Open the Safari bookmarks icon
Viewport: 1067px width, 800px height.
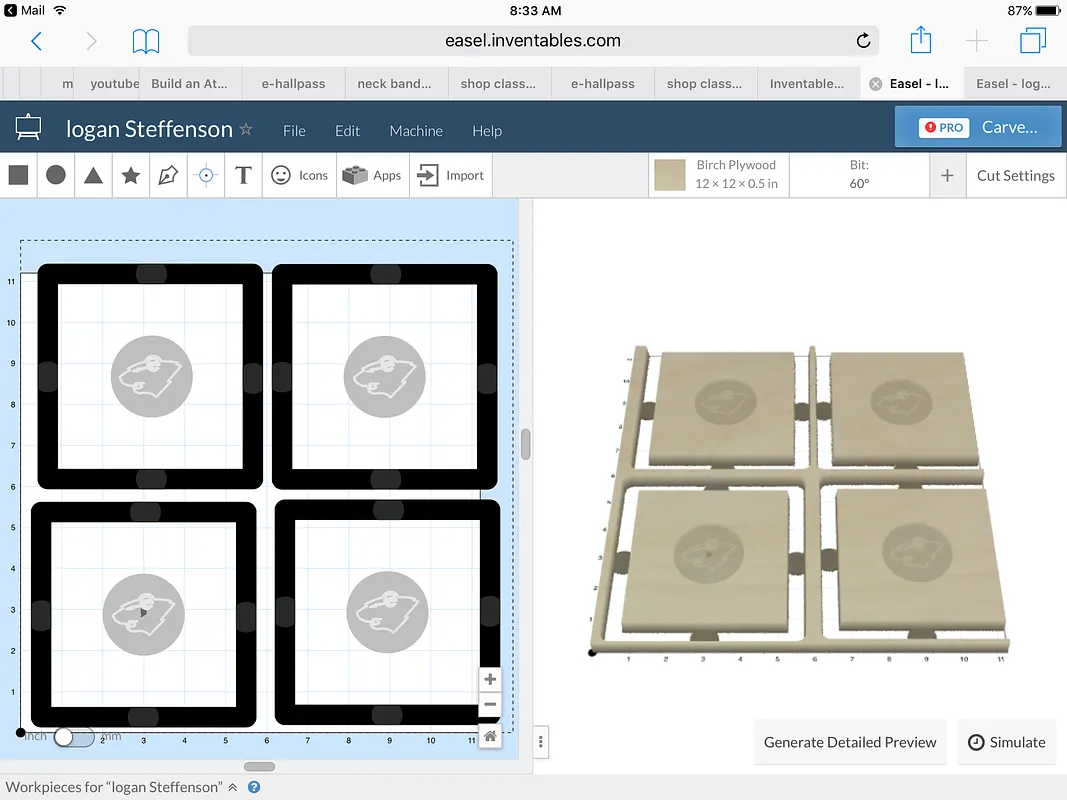[146, 41]
